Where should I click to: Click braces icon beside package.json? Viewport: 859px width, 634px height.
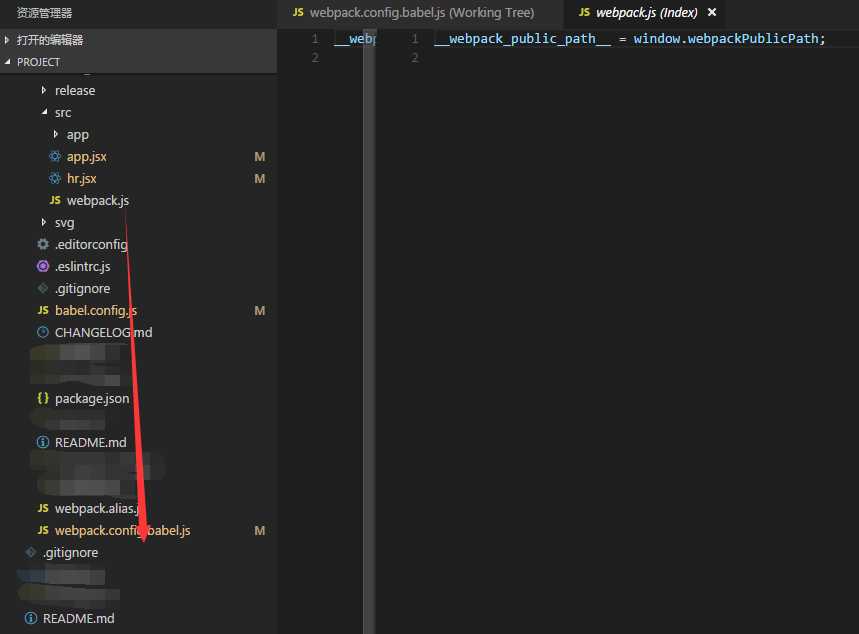pos(43,398)
